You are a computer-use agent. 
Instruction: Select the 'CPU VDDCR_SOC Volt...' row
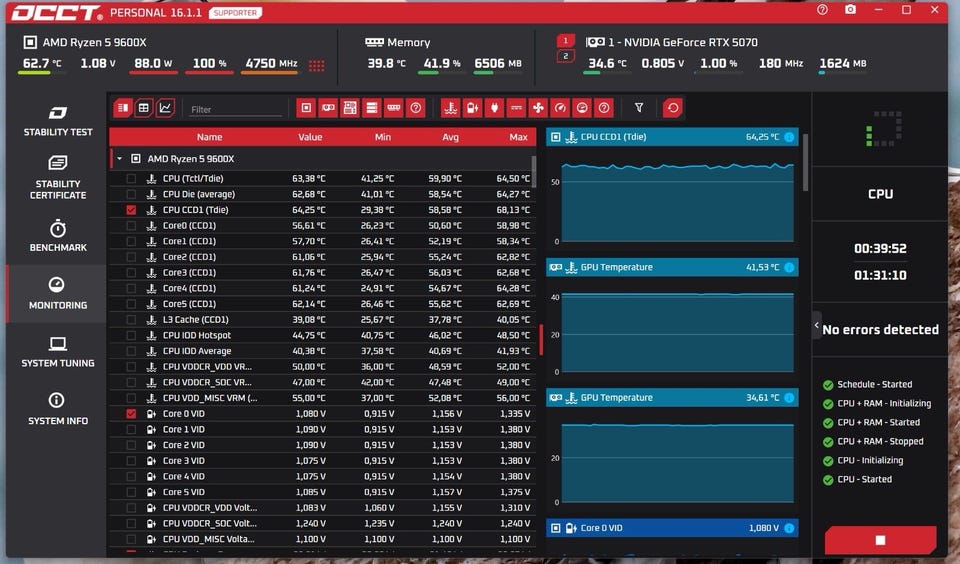click(322, 524)
